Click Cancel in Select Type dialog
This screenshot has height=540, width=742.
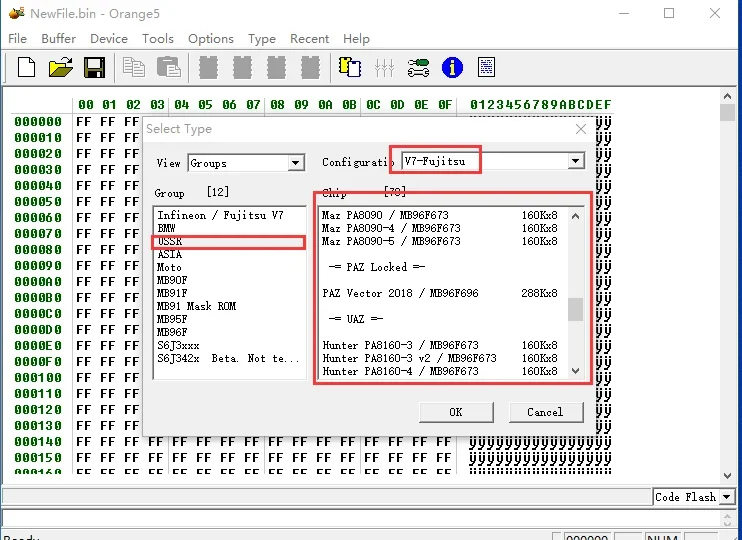point(546,412)
